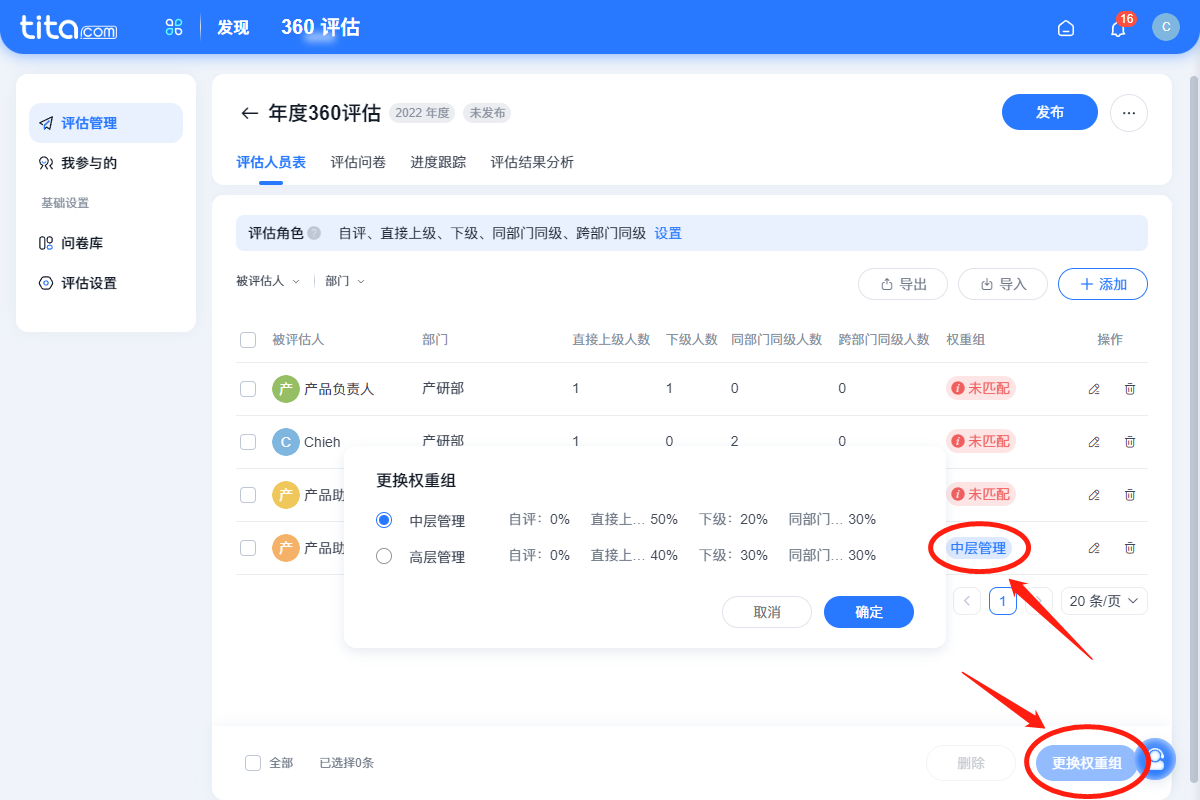This screenshot has width=1200, height=800.
Task: Click the 2022 年度 tag beside the title
Action: pyautogui.click(x=423, y=113)
